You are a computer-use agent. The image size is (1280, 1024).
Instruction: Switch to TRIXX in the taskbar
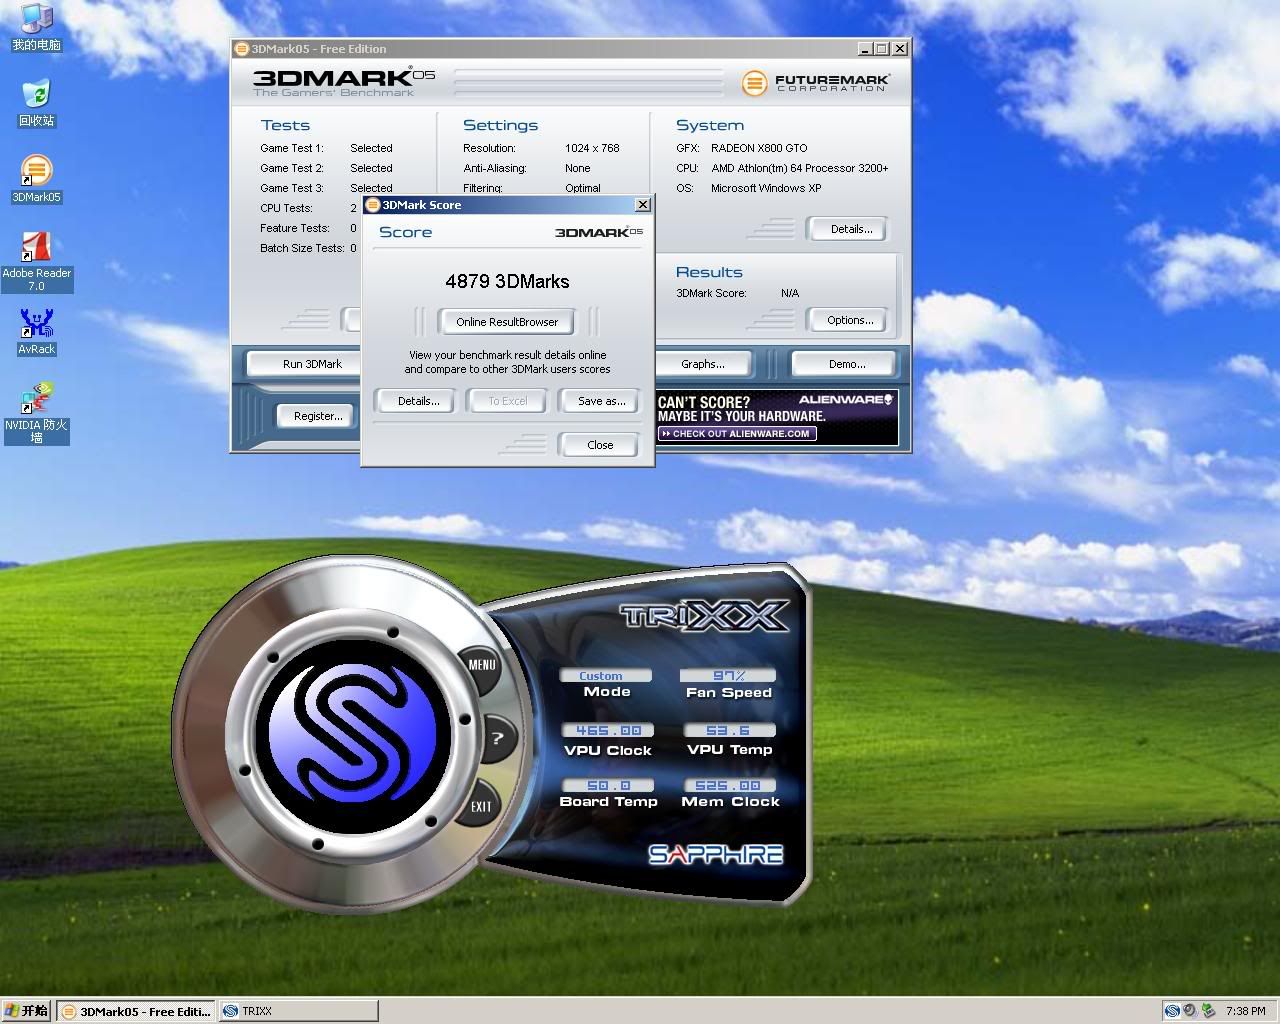click(x=298, y=1011)
